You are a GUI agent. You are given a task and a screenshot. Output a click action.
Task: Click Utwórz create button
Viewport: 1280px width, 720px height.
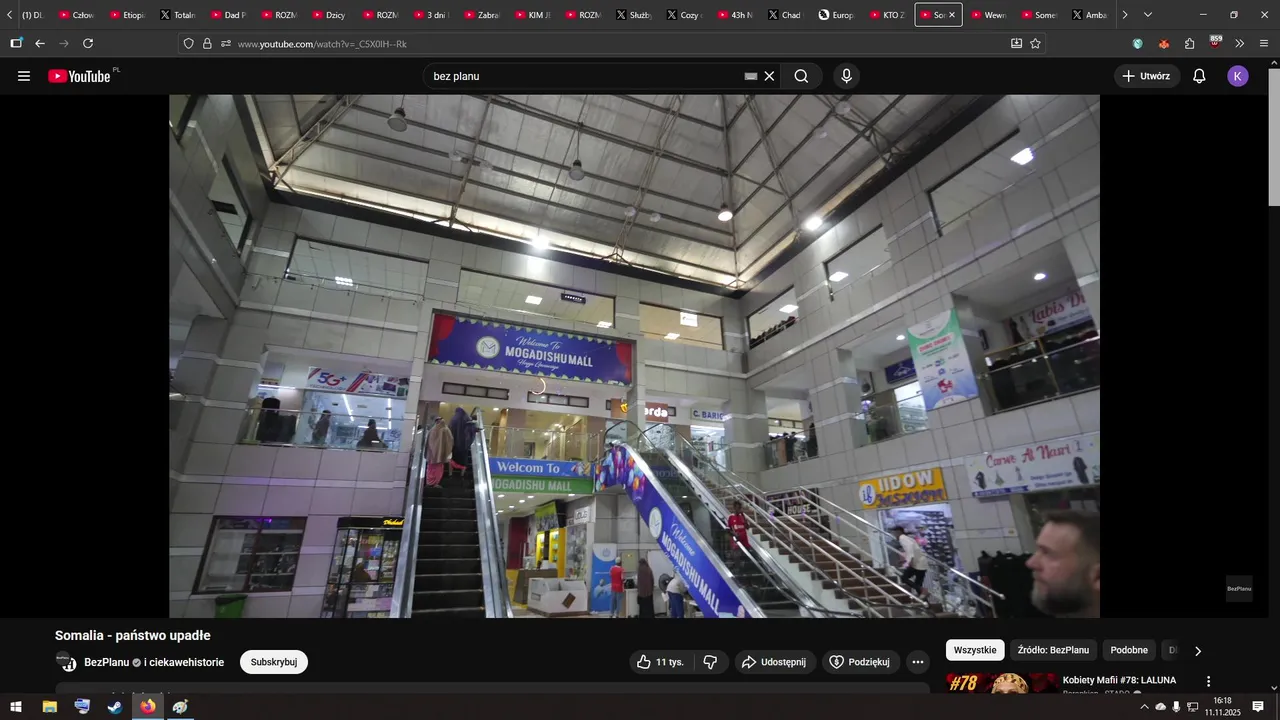point(1146,76)
